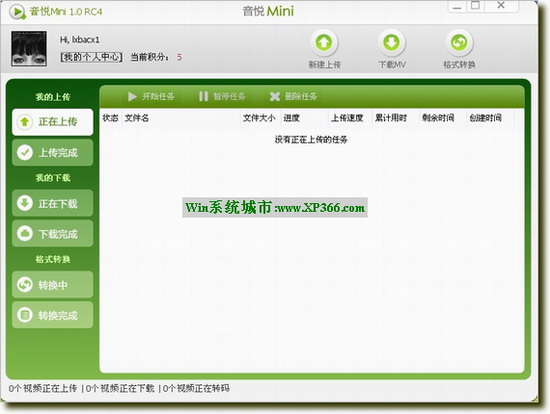This screenshot has height=414, width=550.
Task: Select the 转换中 sidebar tab
Action: coord(53,285)
